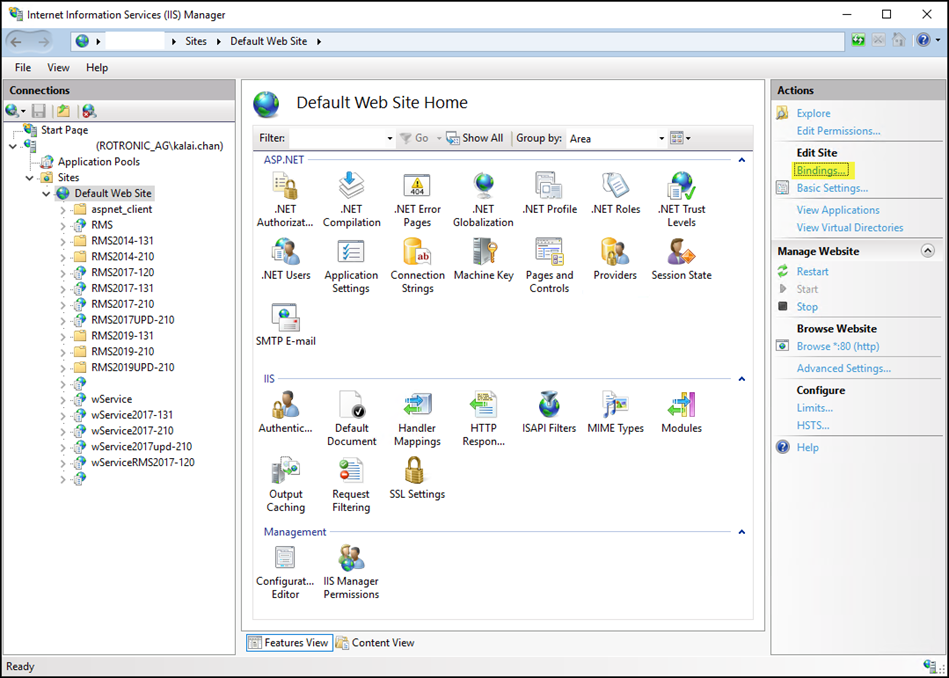Open Advanced Settings... link
949x678 pixels.
click(843, 368)
